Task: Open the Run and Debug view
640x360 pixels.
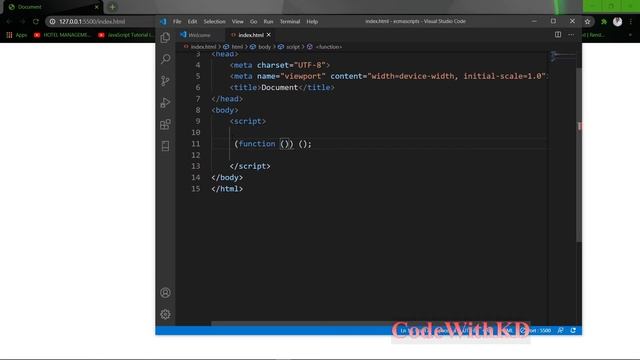Action: point(165,102)
